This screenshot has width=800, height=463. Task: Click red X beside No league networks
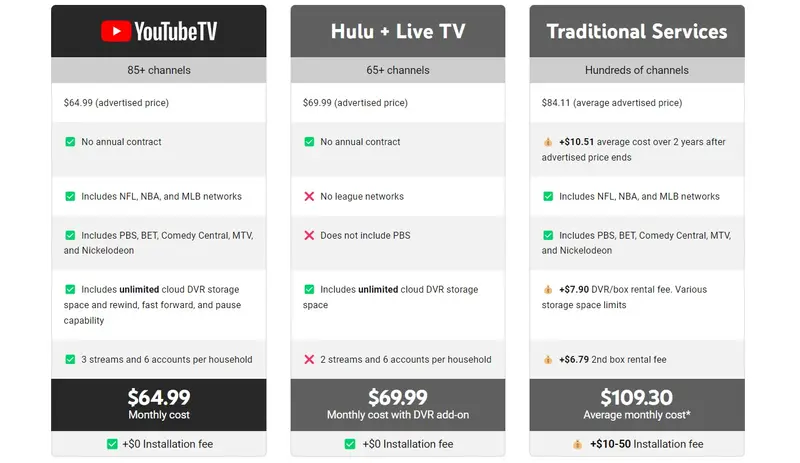(x=309, y=197)
